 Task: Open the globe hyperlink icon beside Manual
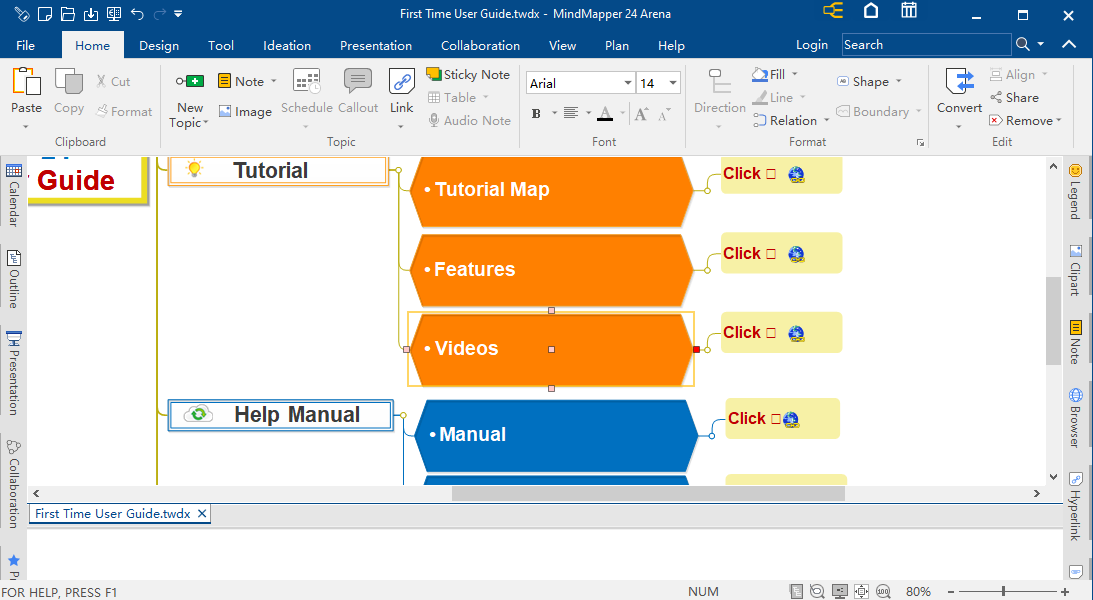(x=790, y=420)
